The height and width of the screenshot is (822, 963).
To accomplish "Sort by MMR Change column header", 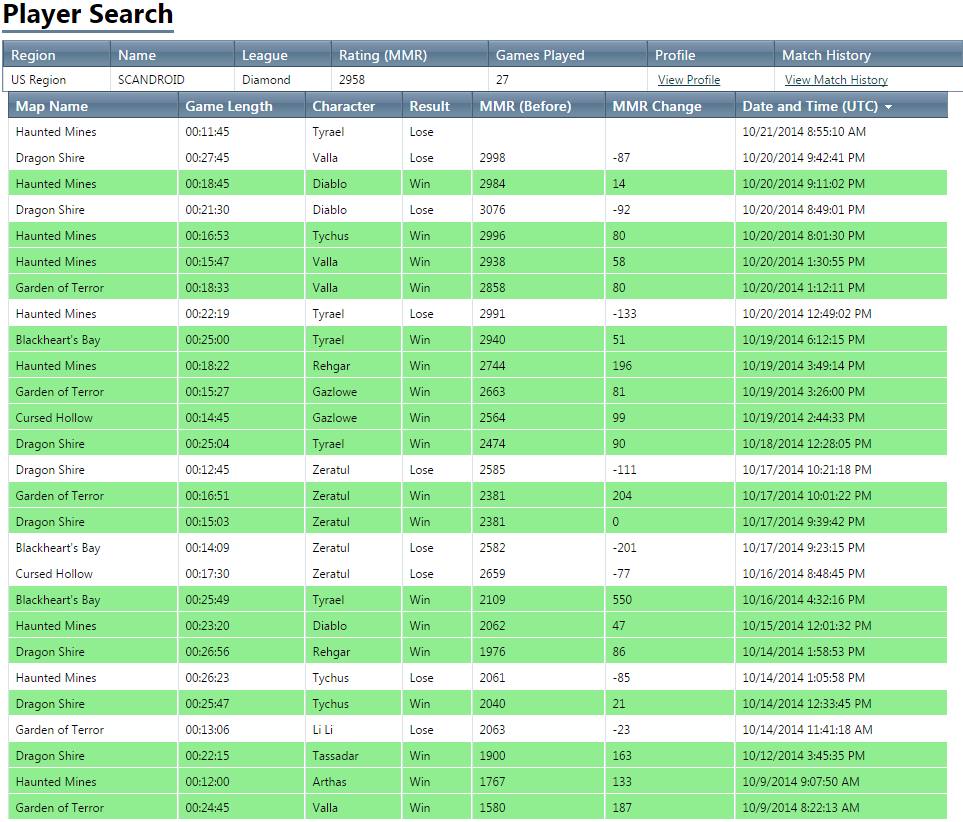I will (656, 106).
